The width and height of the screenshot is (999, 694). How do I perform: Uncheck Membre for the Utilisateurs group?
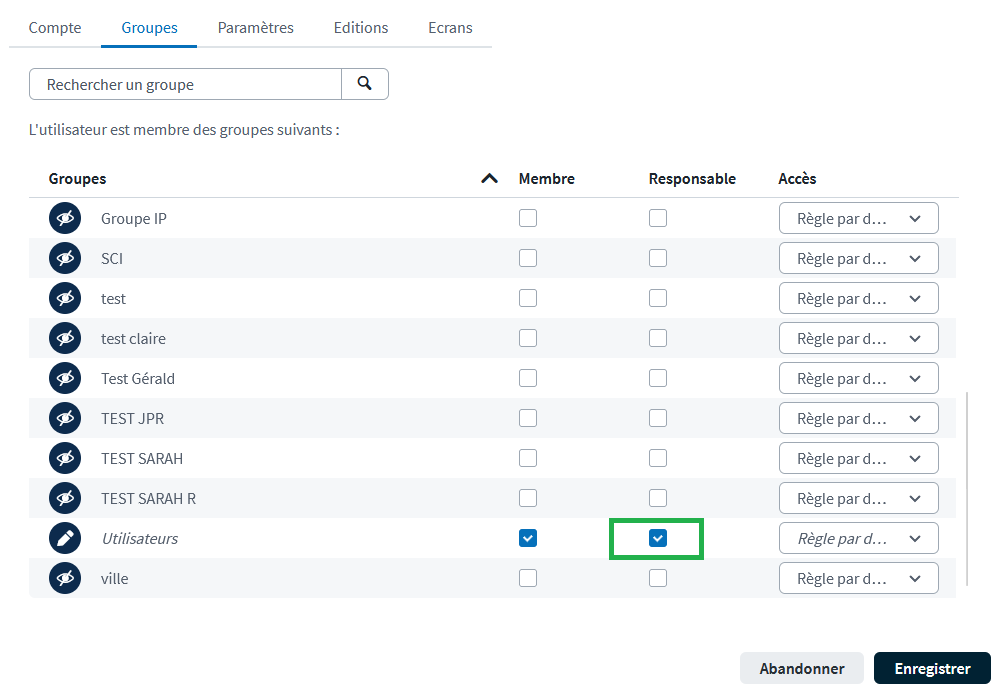528,538
